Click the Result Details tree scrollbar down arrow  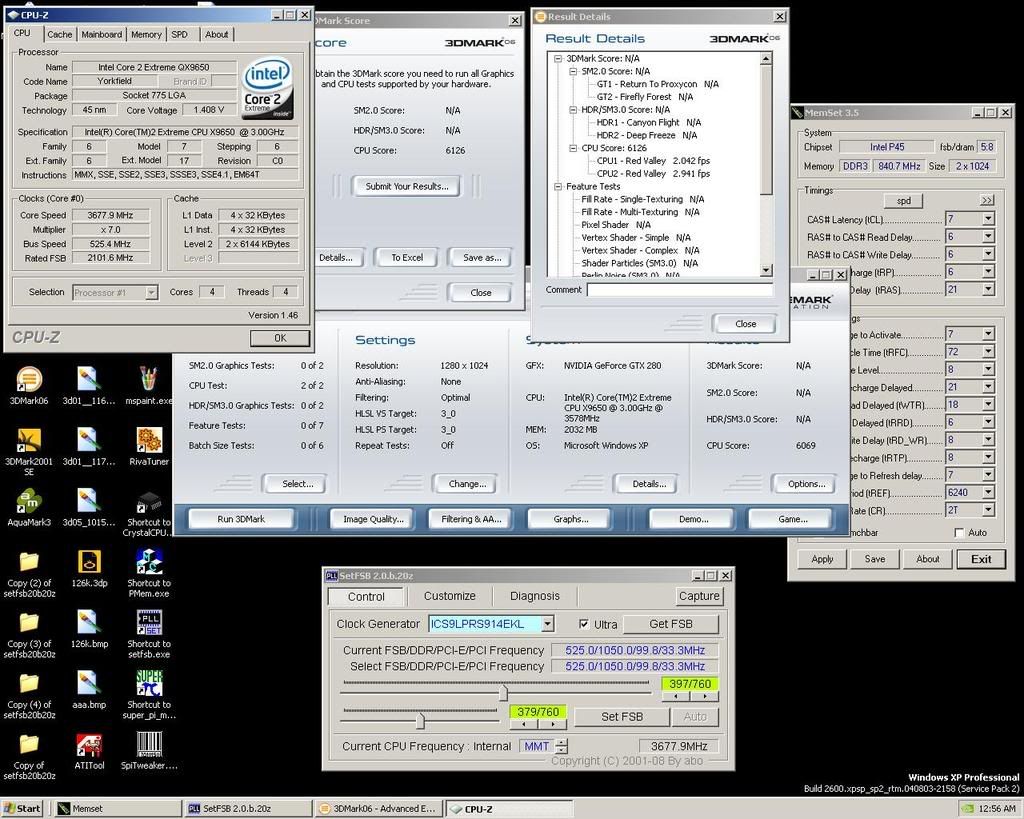point(766,270)
